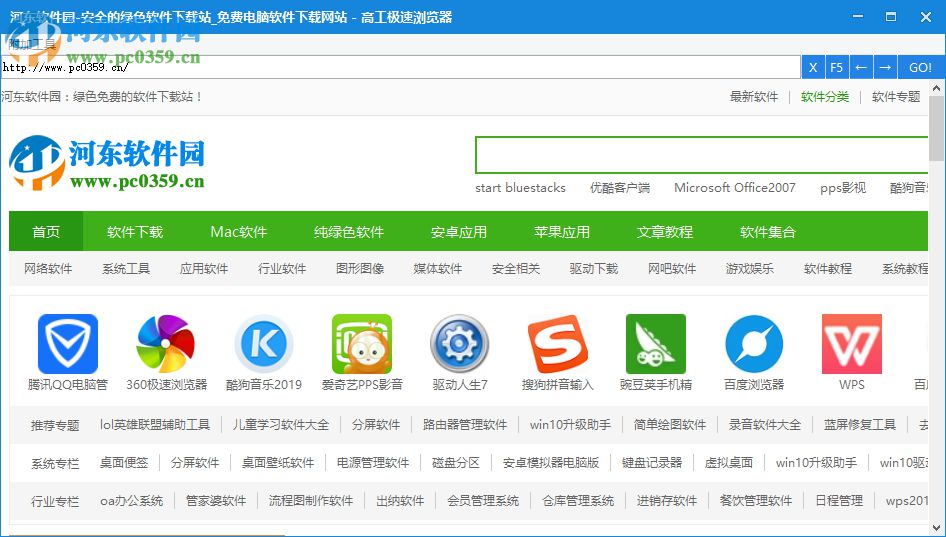Viewport: 946px width, 537px height.
Task: Click 蓝屏修复工具 link
Action: point(860,425)
